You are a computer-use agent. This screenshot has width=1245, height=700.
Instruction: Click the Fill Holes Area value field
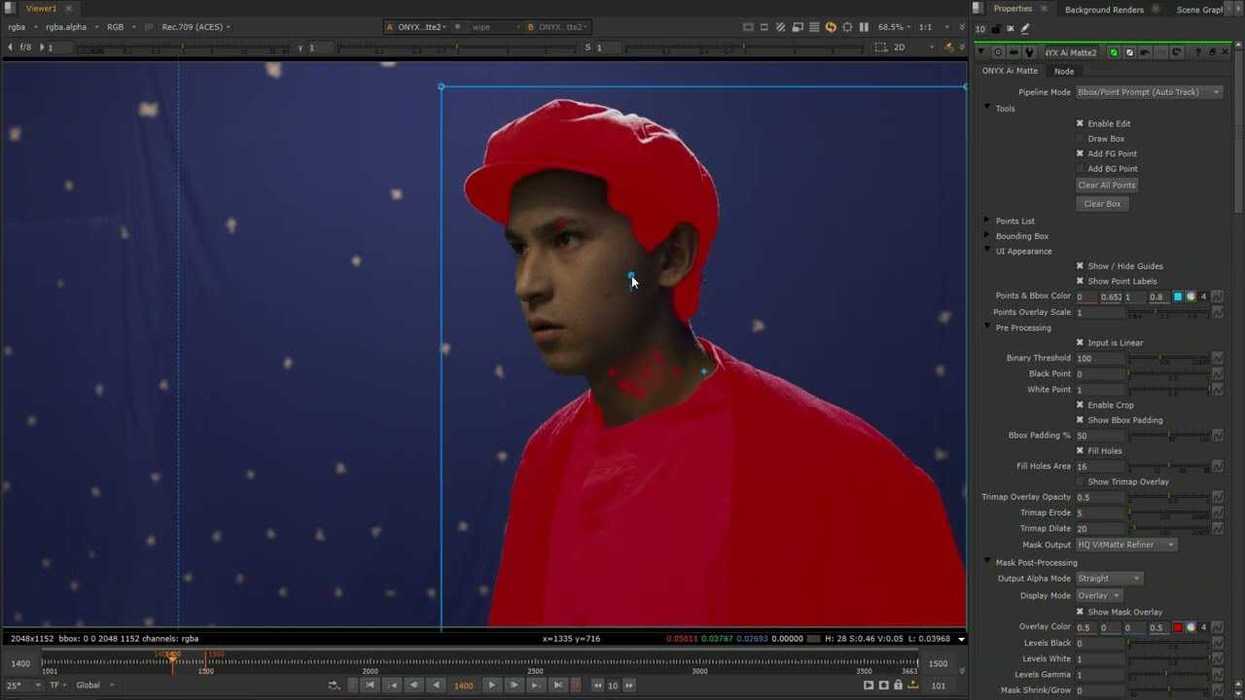pyautogui.click(x=1100, y=467)
